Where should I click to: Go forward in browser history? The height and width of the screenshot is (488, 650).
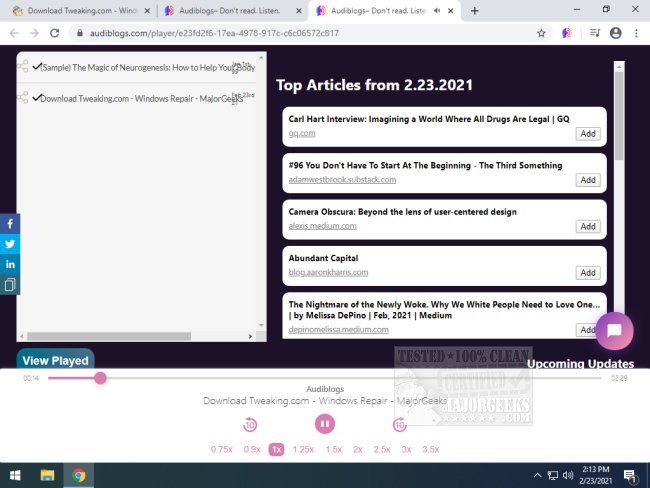[x=34, y=33]
